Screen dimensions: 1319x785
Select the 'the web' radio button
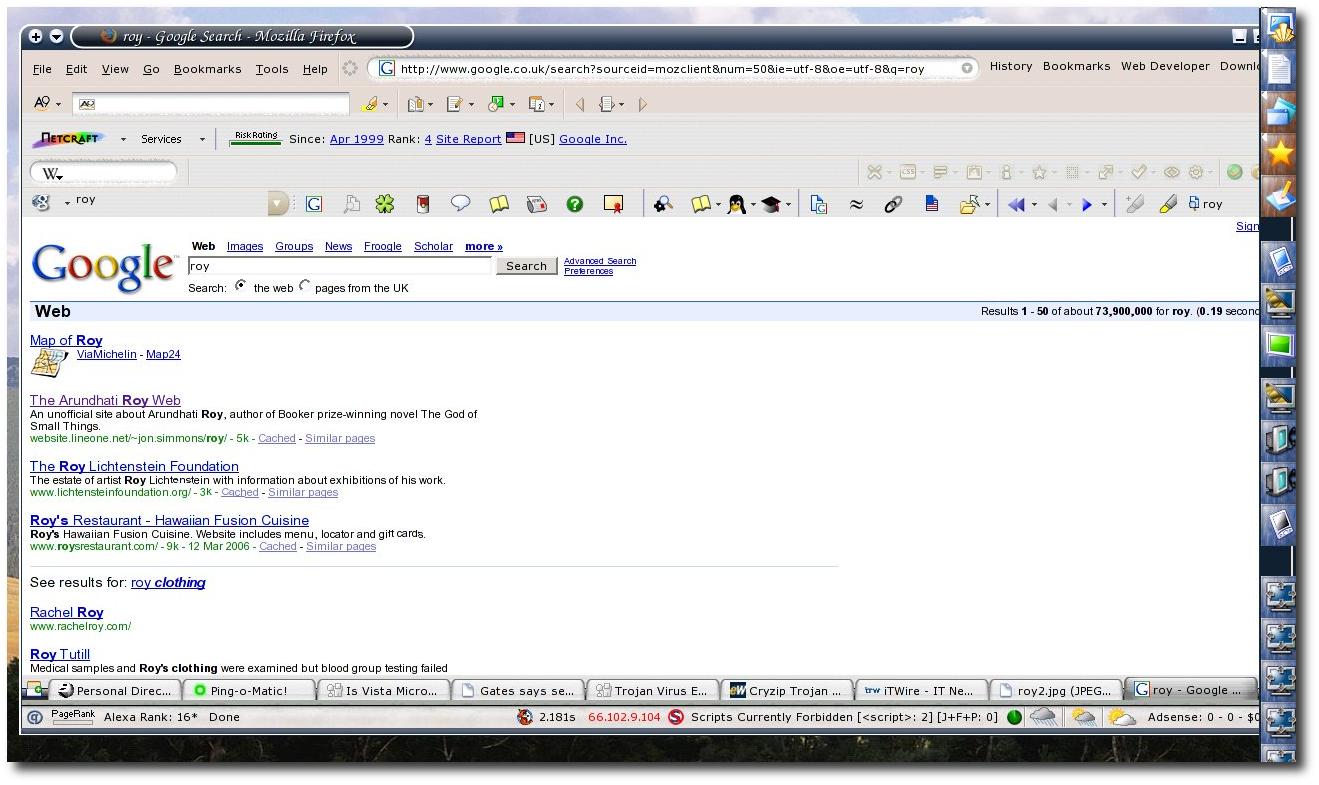tap(241, 286)
